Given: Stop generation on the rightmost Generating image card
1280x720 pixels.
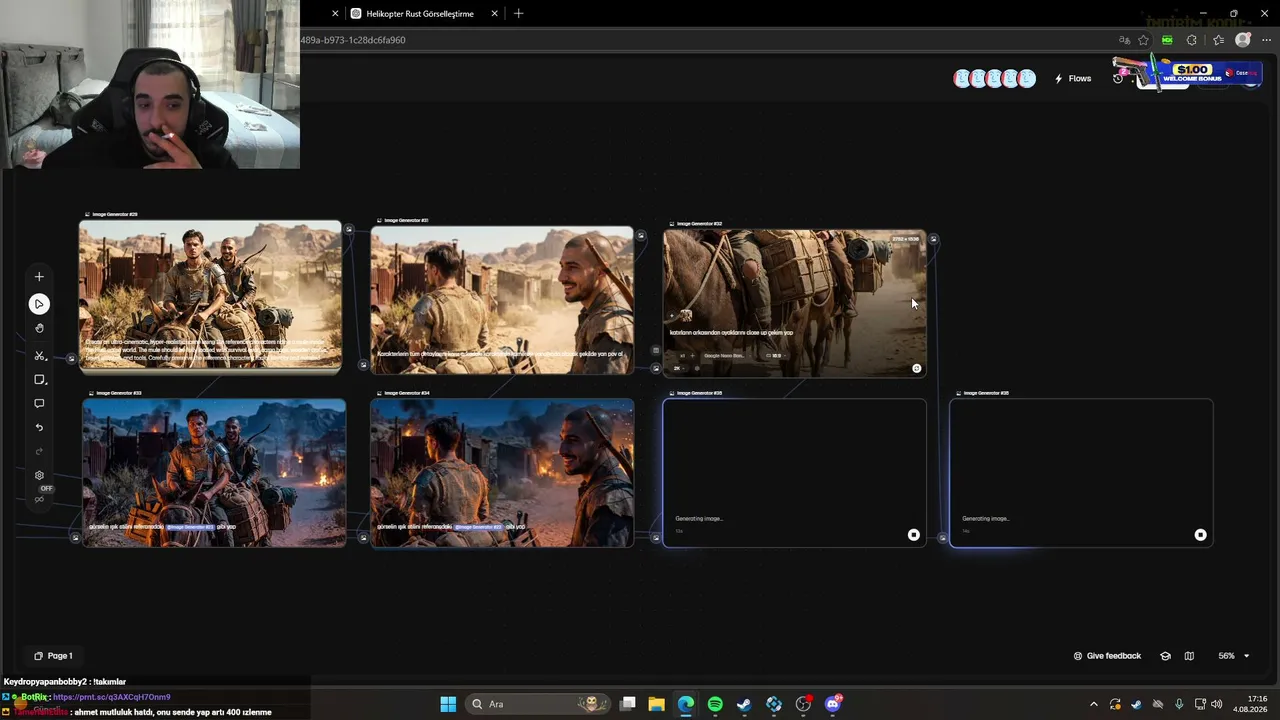Looking at the screenshot, I should click(1200, 535).
